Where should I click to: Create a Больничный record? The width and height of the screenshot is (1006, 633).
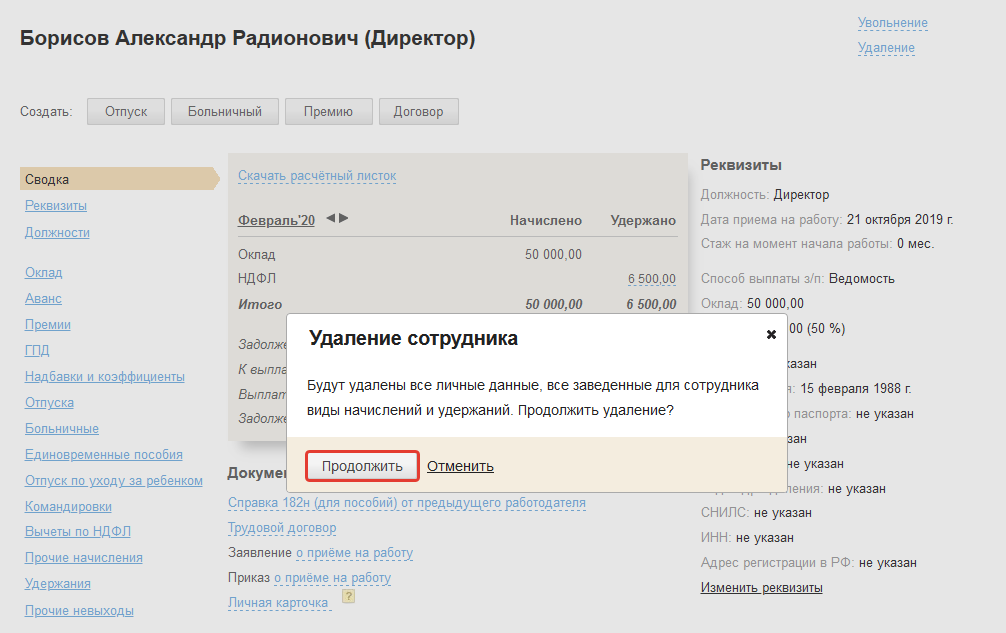[x=224, y=111]
